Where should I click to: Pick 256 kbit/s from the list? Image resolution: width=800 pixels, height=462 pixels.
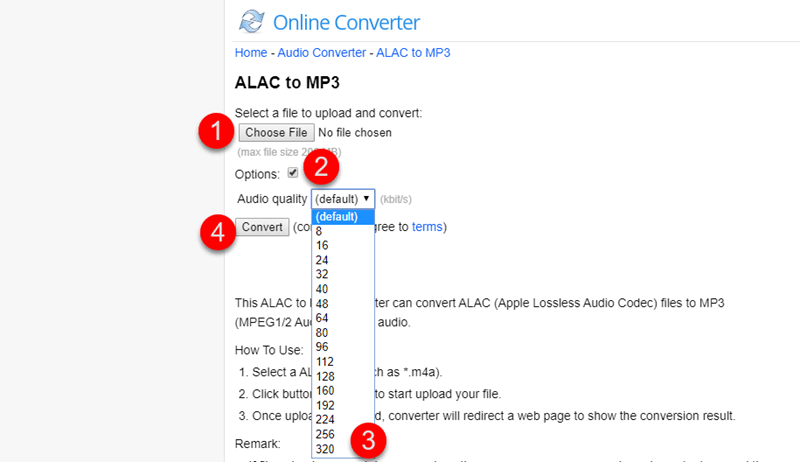tap(324, 435)
